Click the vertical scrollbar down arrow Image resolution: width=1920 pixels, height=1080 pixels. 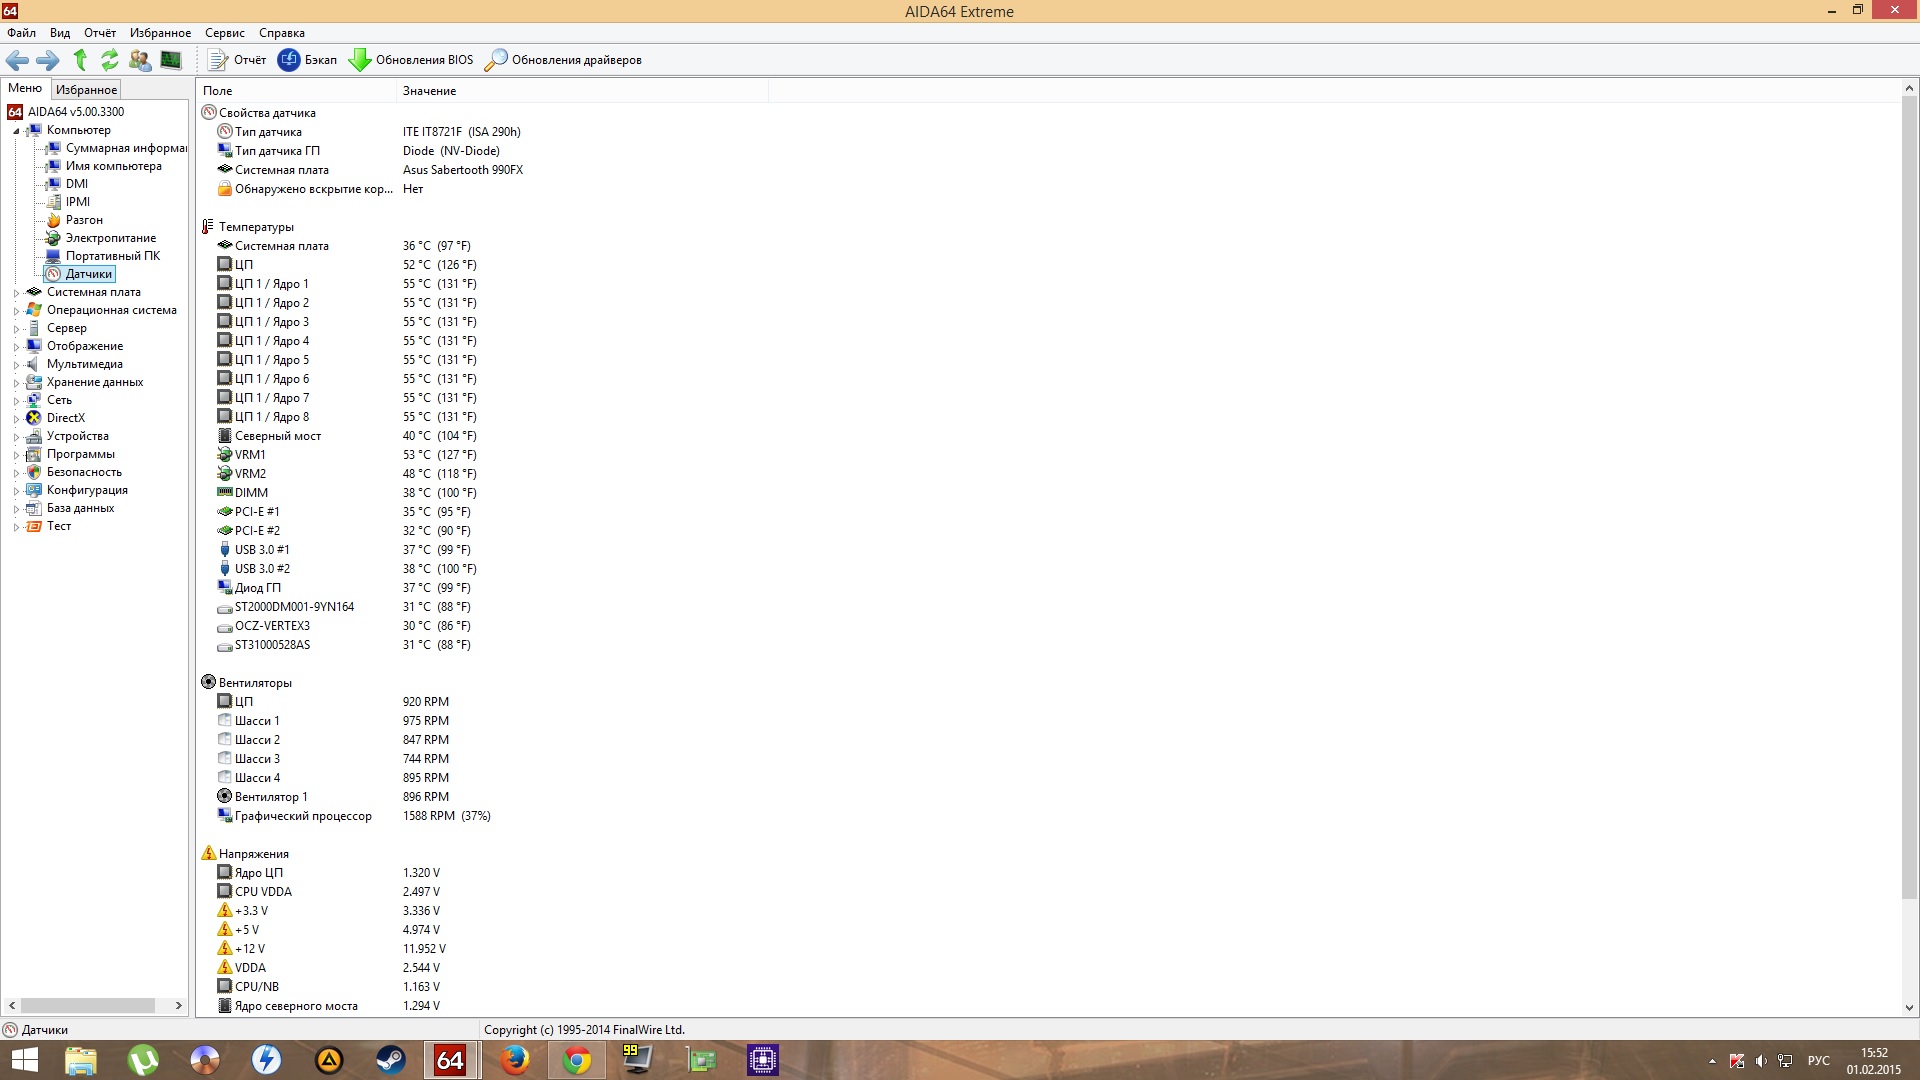click(x=1909, y=1007)
